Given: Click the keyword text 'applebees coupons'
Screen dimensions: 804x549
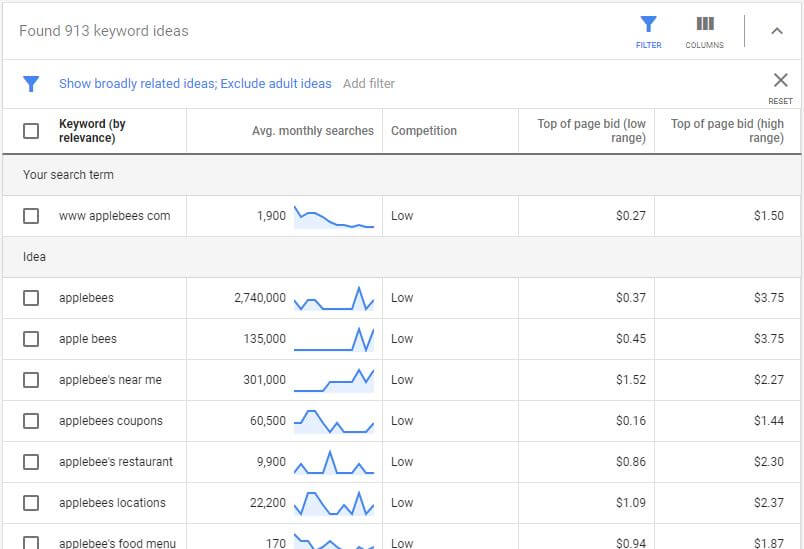Looking at the screenshot, I should click(x=111, y=421).
